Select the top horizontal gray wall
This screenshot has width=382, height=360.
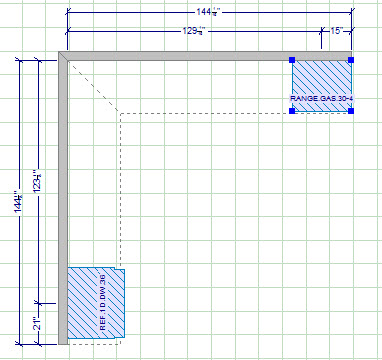tap(205, 56)
